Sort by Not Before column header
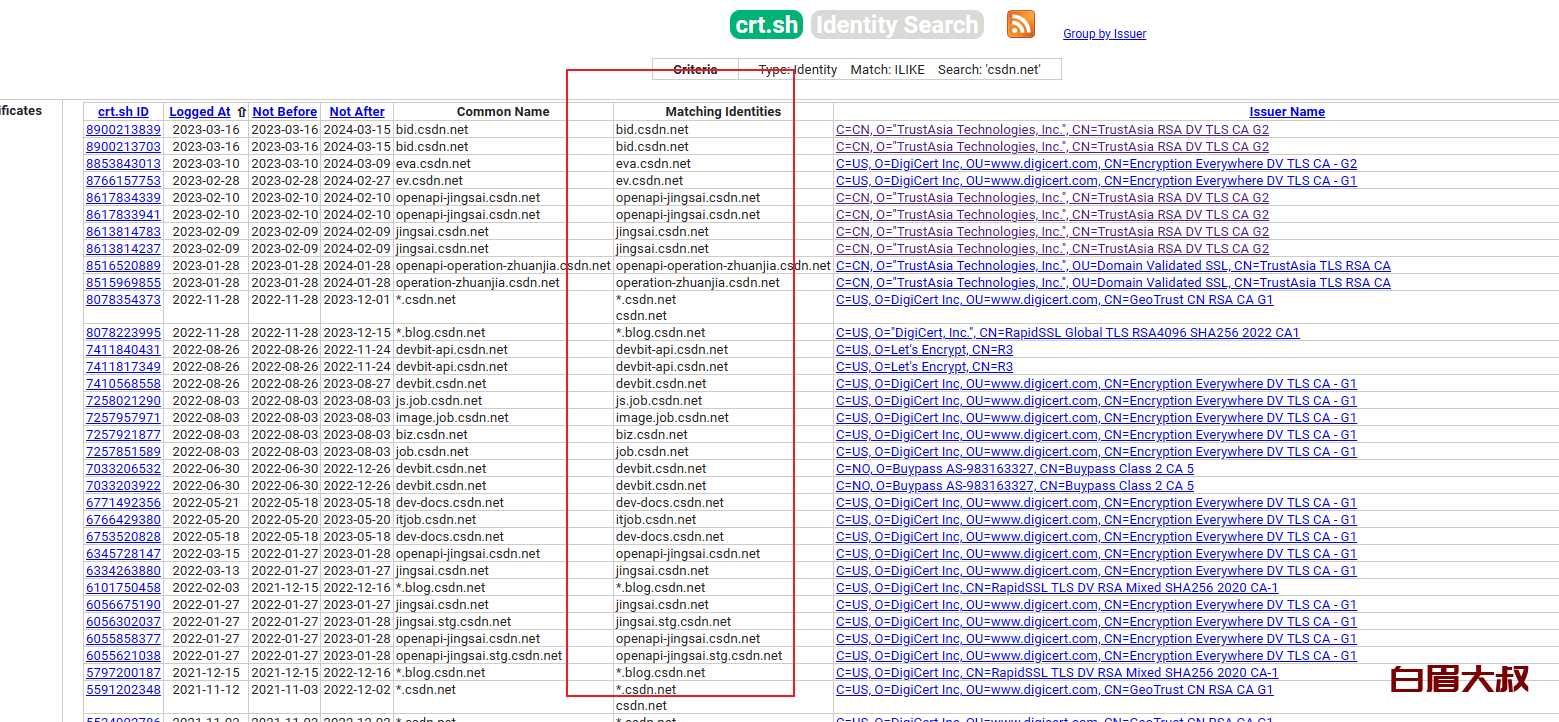1559x722 pixels. click(x=284, y=112)
